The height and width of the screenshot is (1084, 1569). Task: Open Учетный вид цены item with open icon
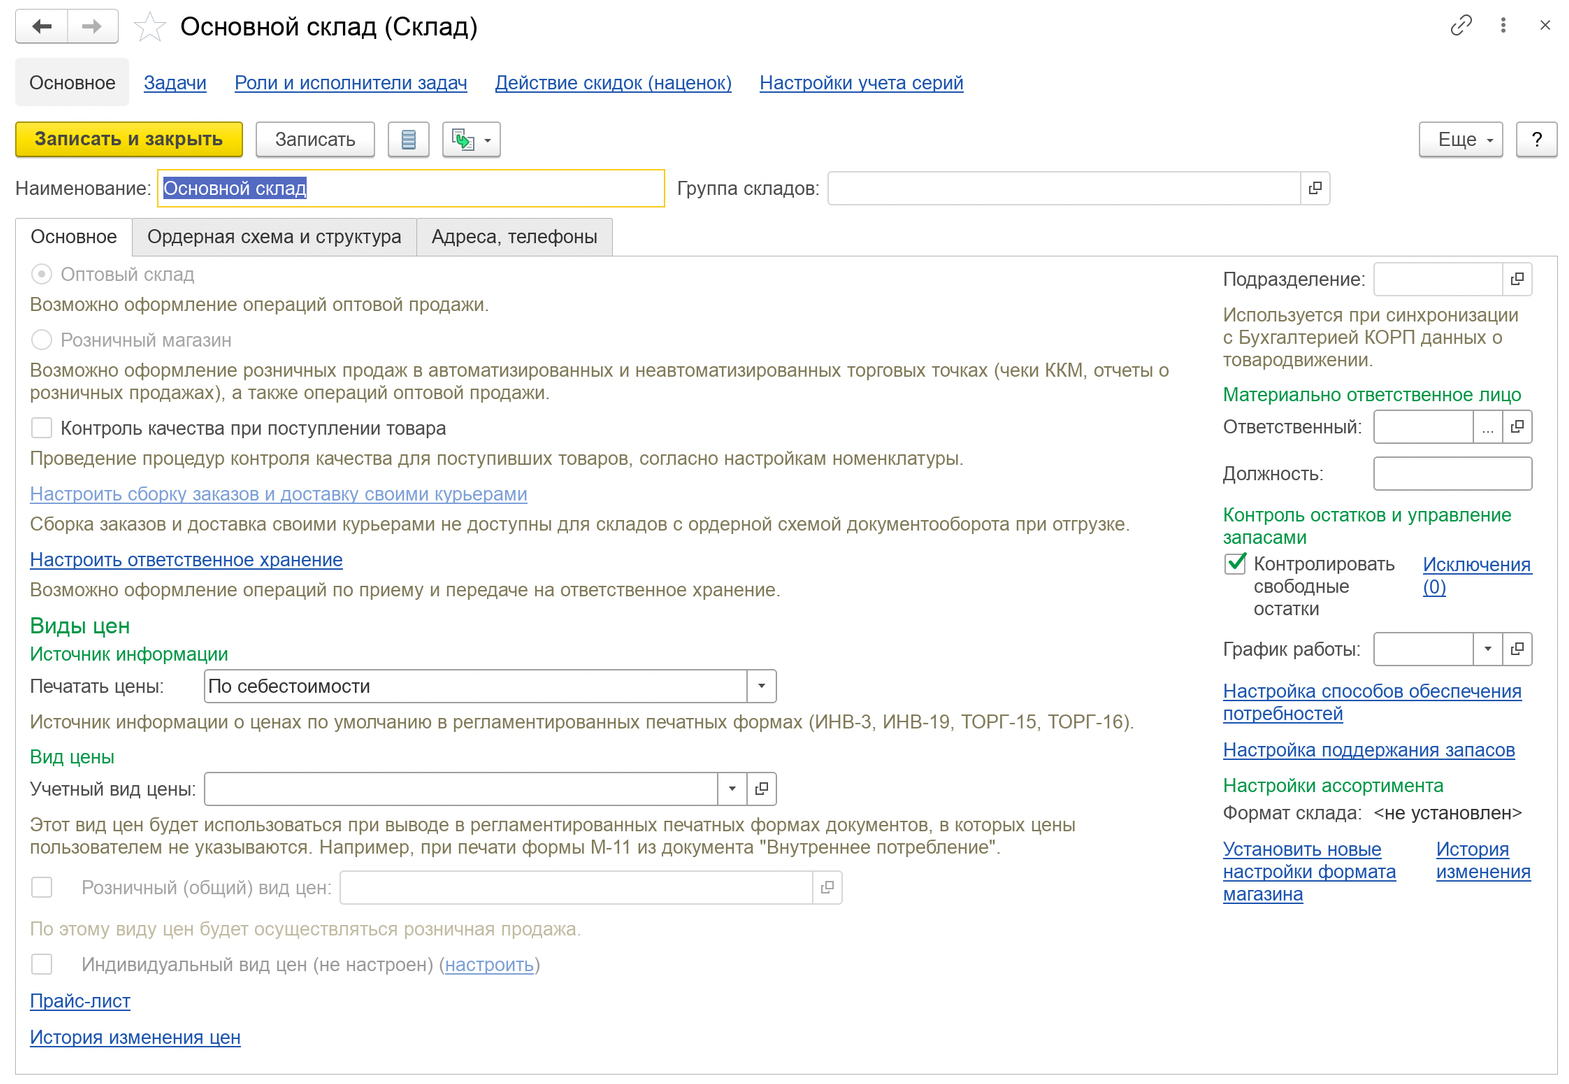pyautogui.click(x=761, y=789)
